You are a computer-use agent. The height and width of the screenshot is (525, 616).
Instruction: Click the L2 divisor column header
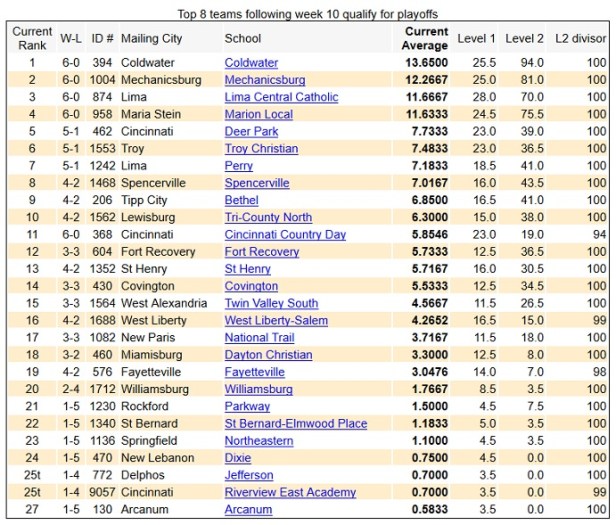[581, 38]
